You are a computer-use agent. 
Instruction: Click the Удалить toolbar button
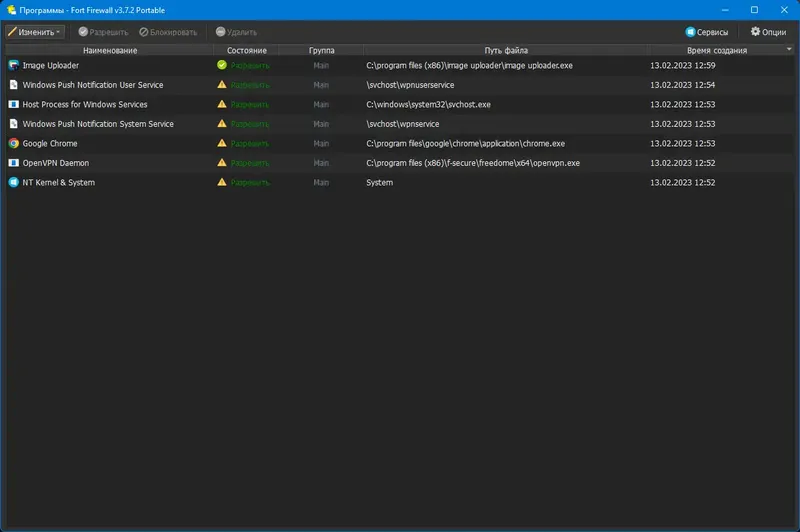(236, 32)
